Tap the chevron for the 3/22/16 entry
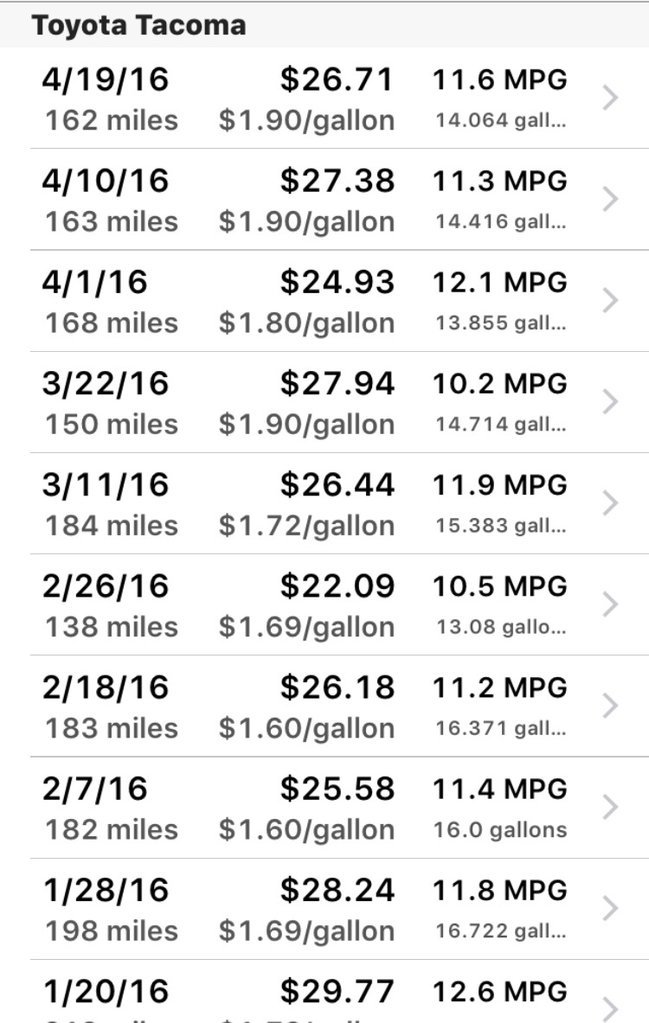 [610, 402]
